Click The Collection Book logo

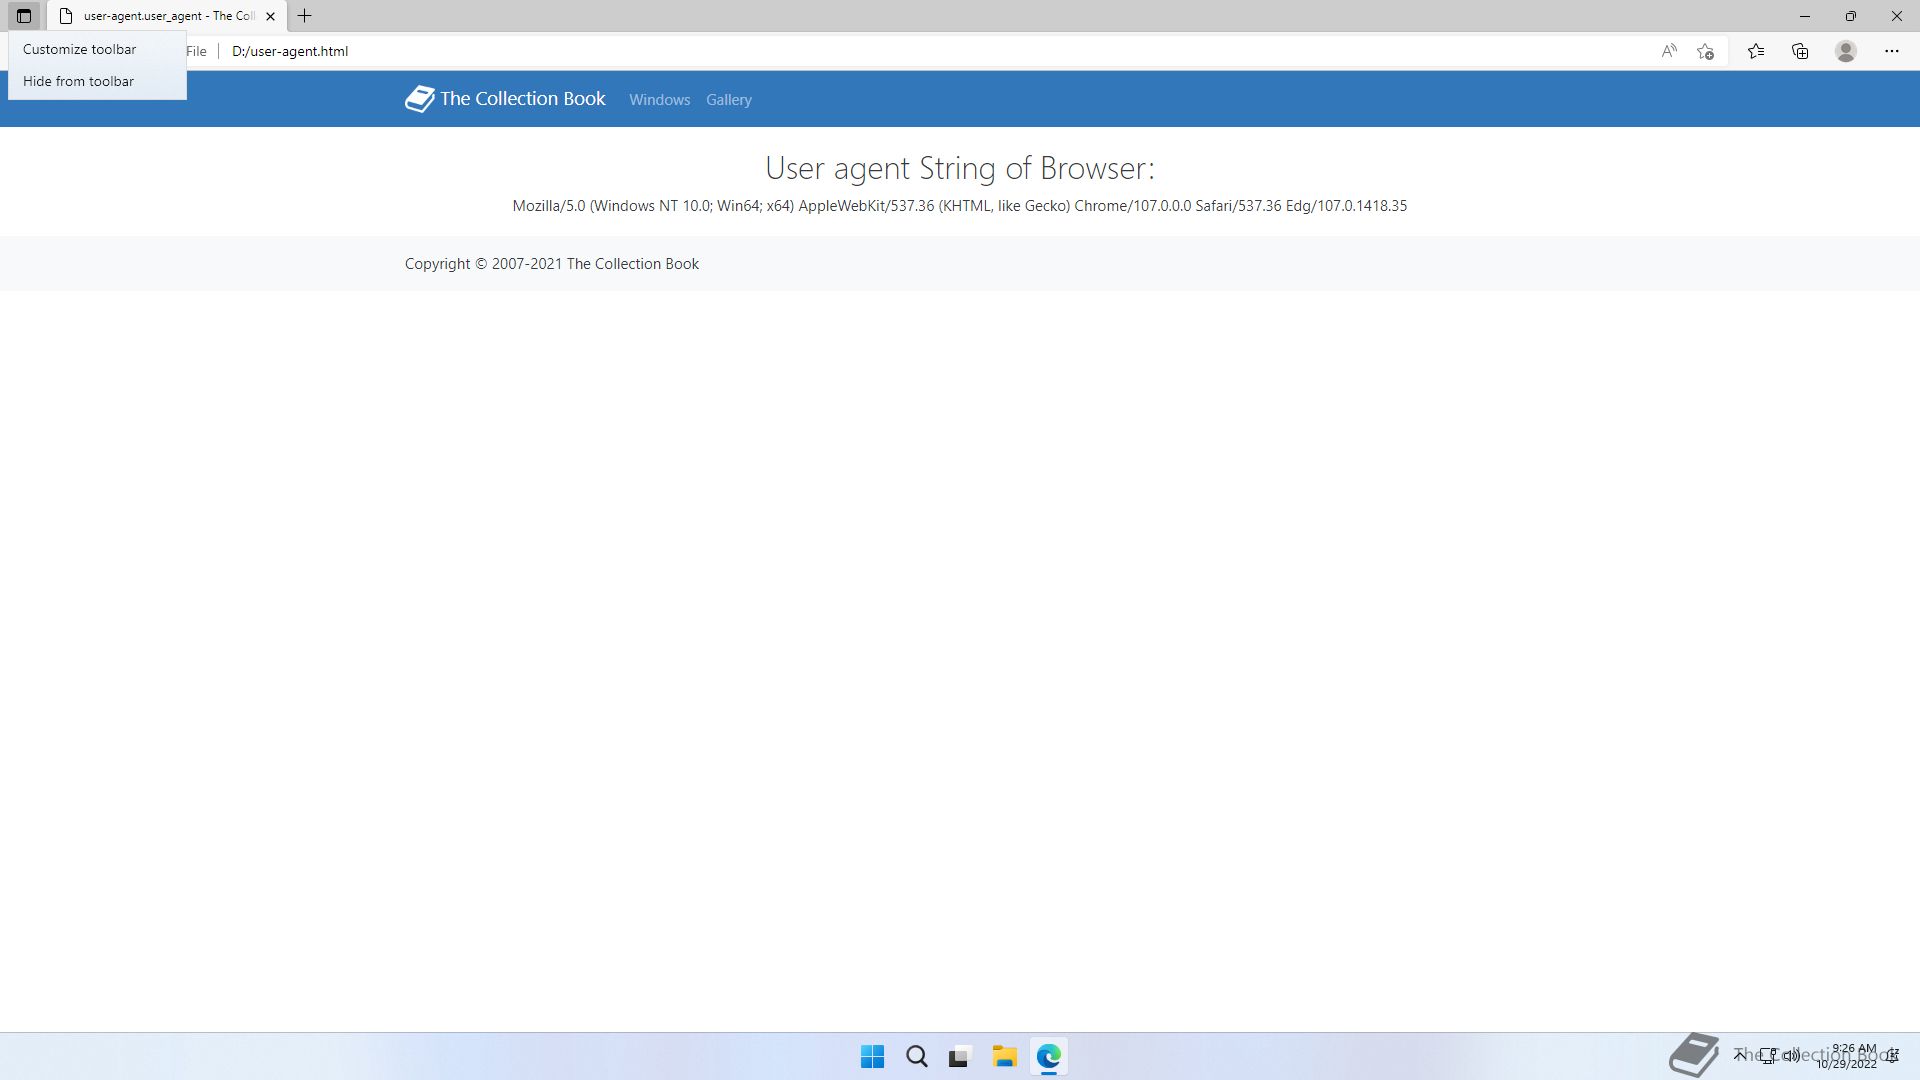click(505, 99)
